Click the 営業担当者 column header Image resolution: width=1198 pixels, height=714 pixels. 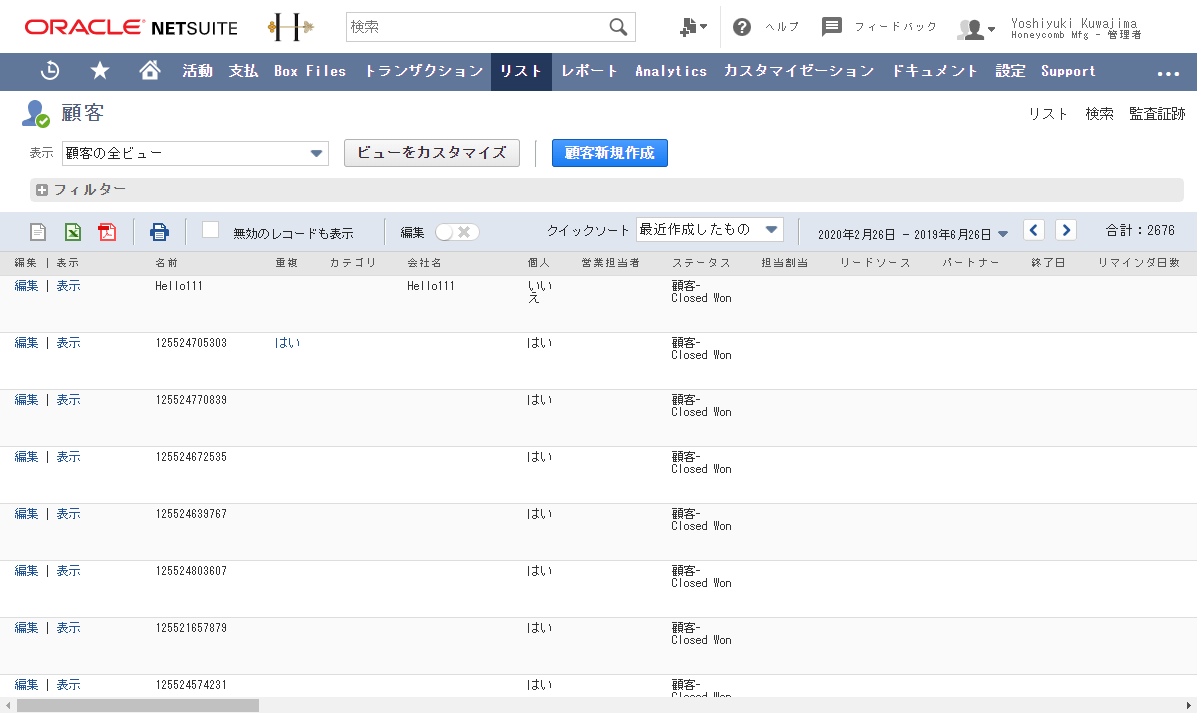coord(610,263)
